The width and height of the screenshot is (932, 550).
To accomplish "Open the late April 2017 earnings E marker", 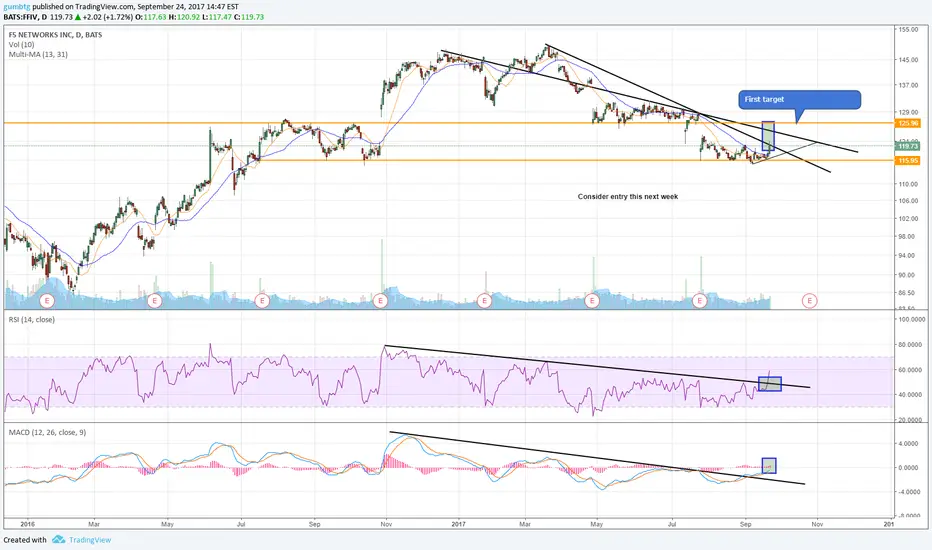I will tap(592, 301).
